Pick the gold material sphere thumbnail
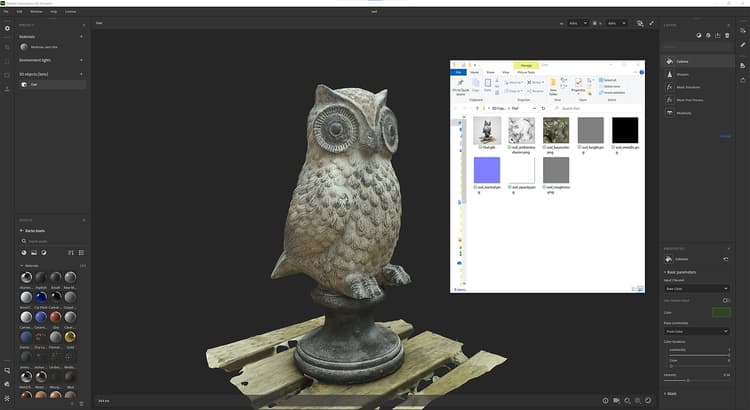 tap(70, 337)
